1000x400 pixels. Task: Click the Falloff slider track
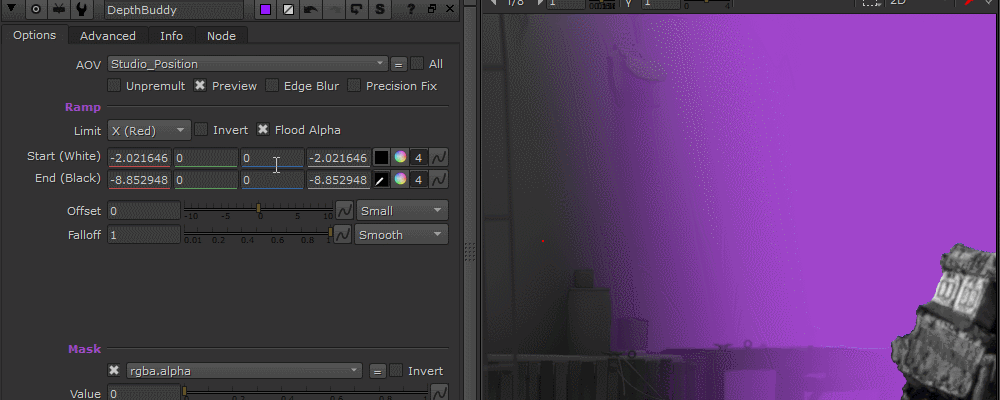tap(258, 233)
